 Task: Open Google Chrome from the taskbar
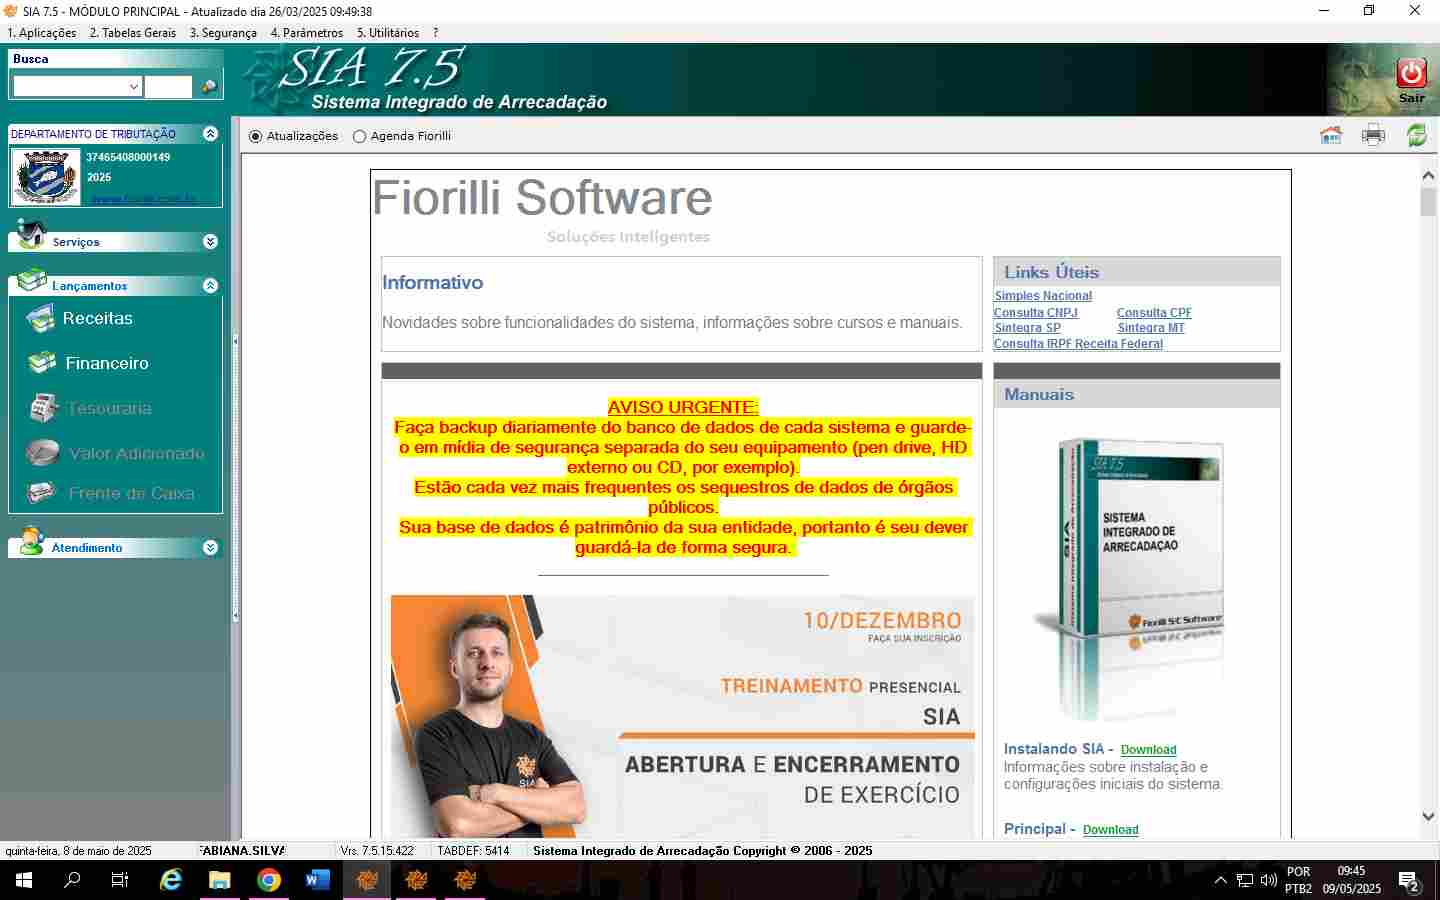pyautogui.click(x=268, y=880)
